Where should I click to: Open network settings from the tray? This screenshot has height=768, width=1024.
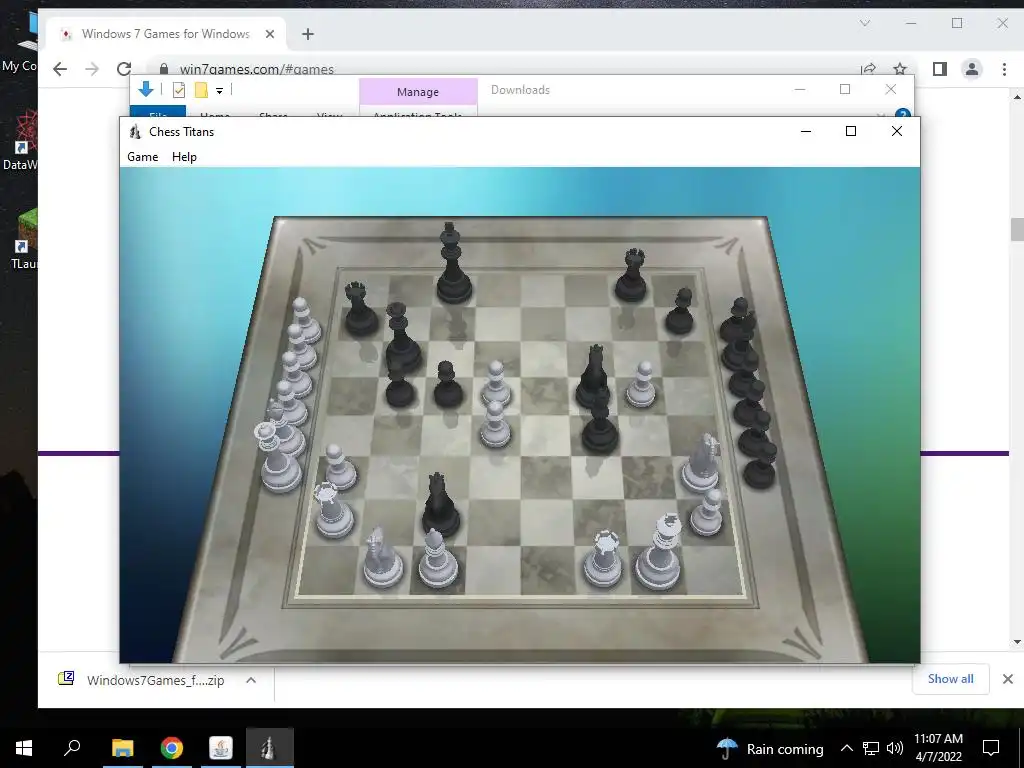(871, 748)
